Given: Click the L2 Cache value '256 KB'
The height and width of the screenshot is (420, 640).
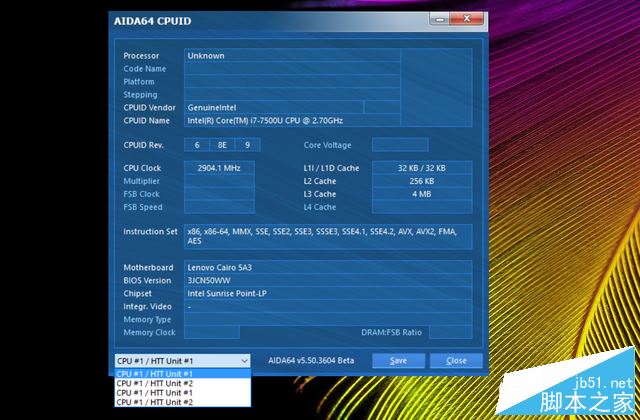Looking at the screenshot, I should [422, 181].
